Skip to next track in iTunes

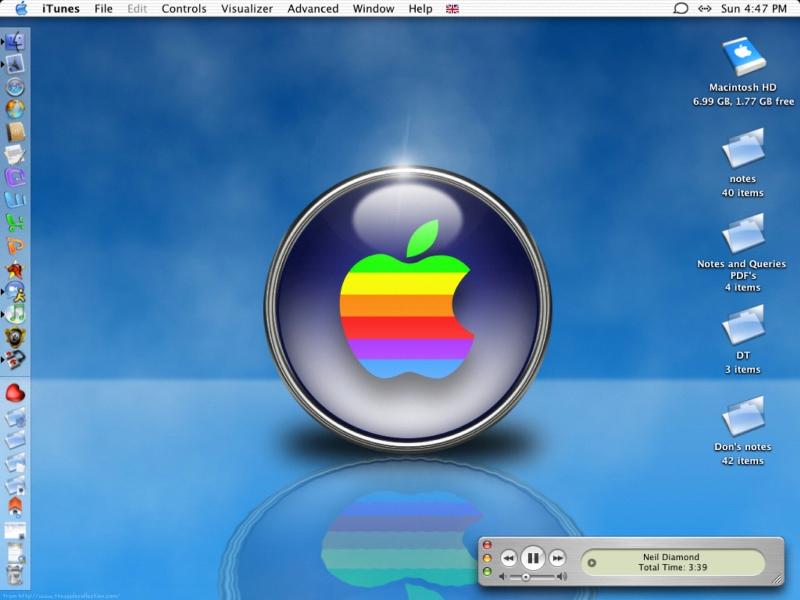pos(558,558)
